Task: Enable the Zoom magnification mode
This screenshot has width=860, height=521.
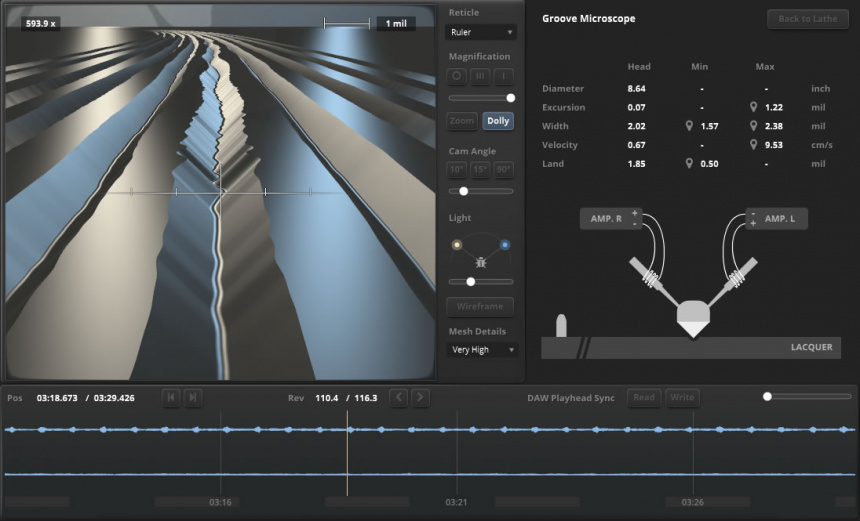Action: pos(461,121)
